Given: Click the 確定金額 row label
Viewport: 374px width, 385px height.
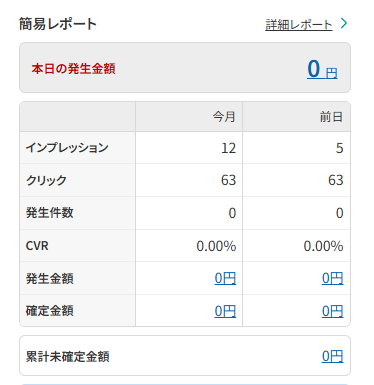Looking at the screenshot, I should coord(50,311).
